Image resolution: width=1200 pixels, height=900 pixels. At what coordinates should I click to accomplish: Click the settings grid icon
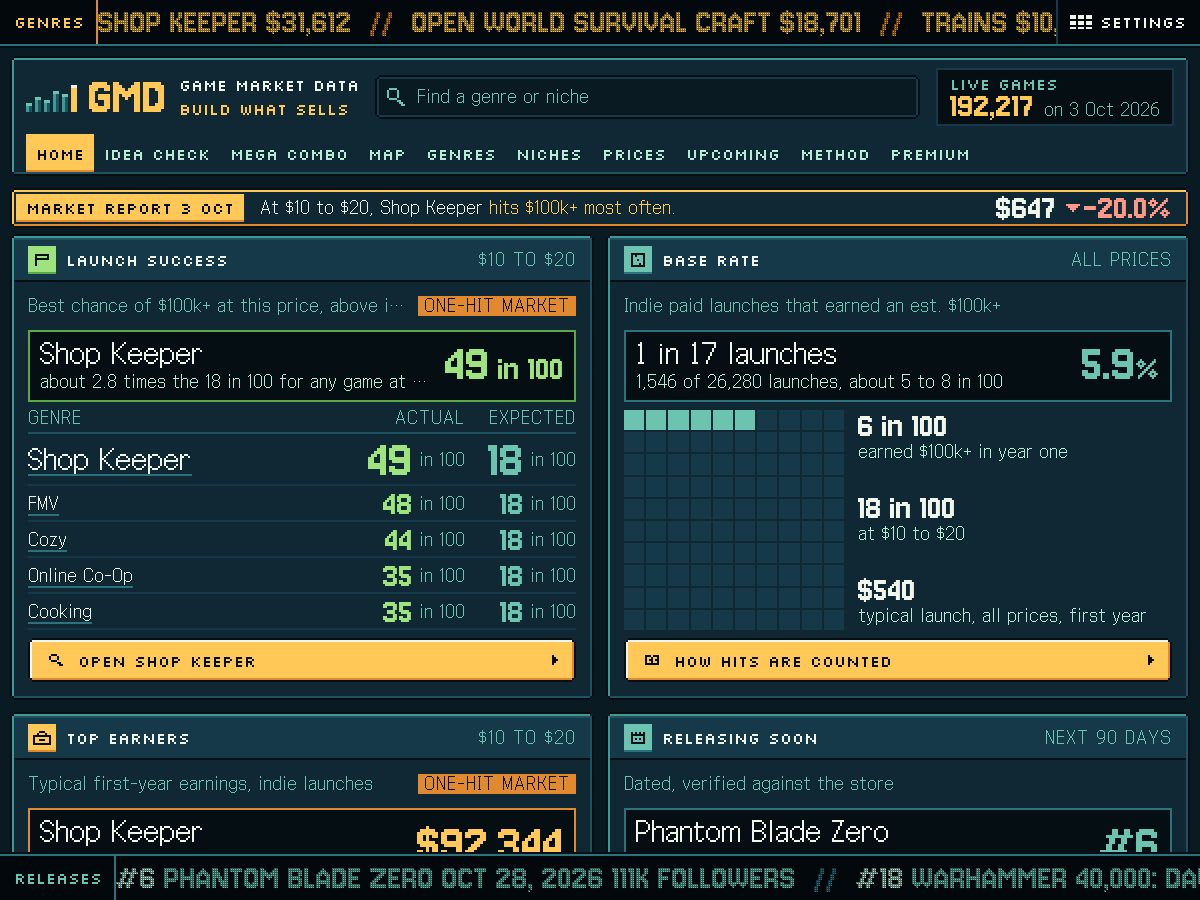pyautogui.click(x=1081, y=22)
